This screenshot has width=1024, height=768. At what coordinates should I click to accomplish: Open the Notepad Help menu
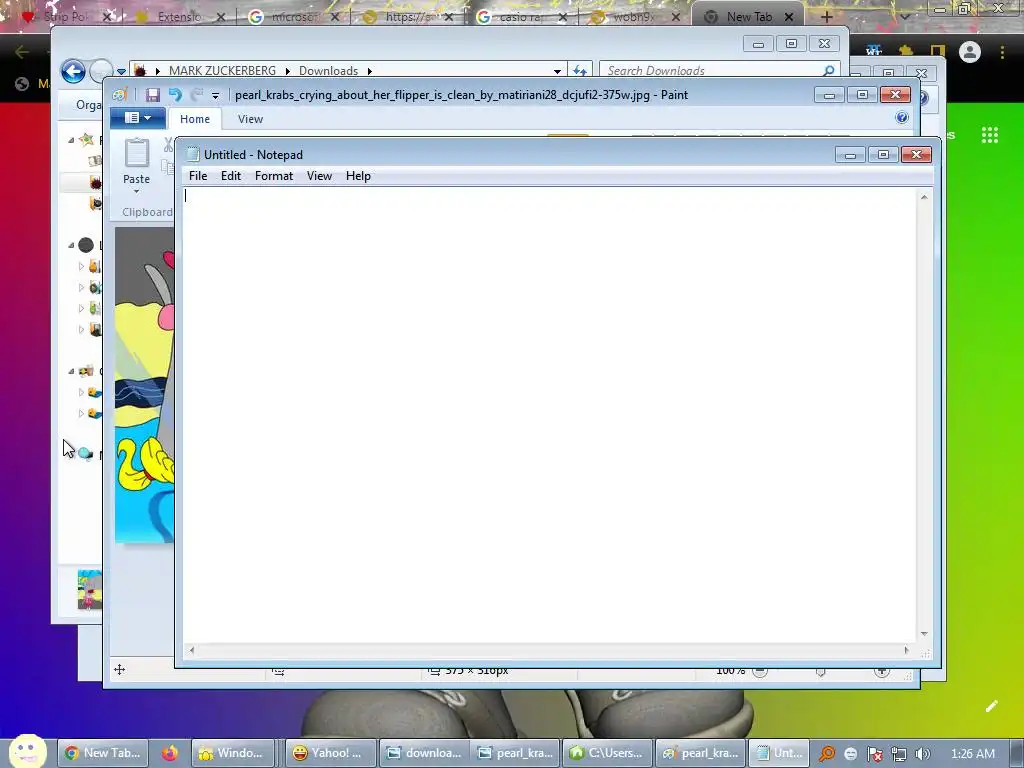click(358, 176)
